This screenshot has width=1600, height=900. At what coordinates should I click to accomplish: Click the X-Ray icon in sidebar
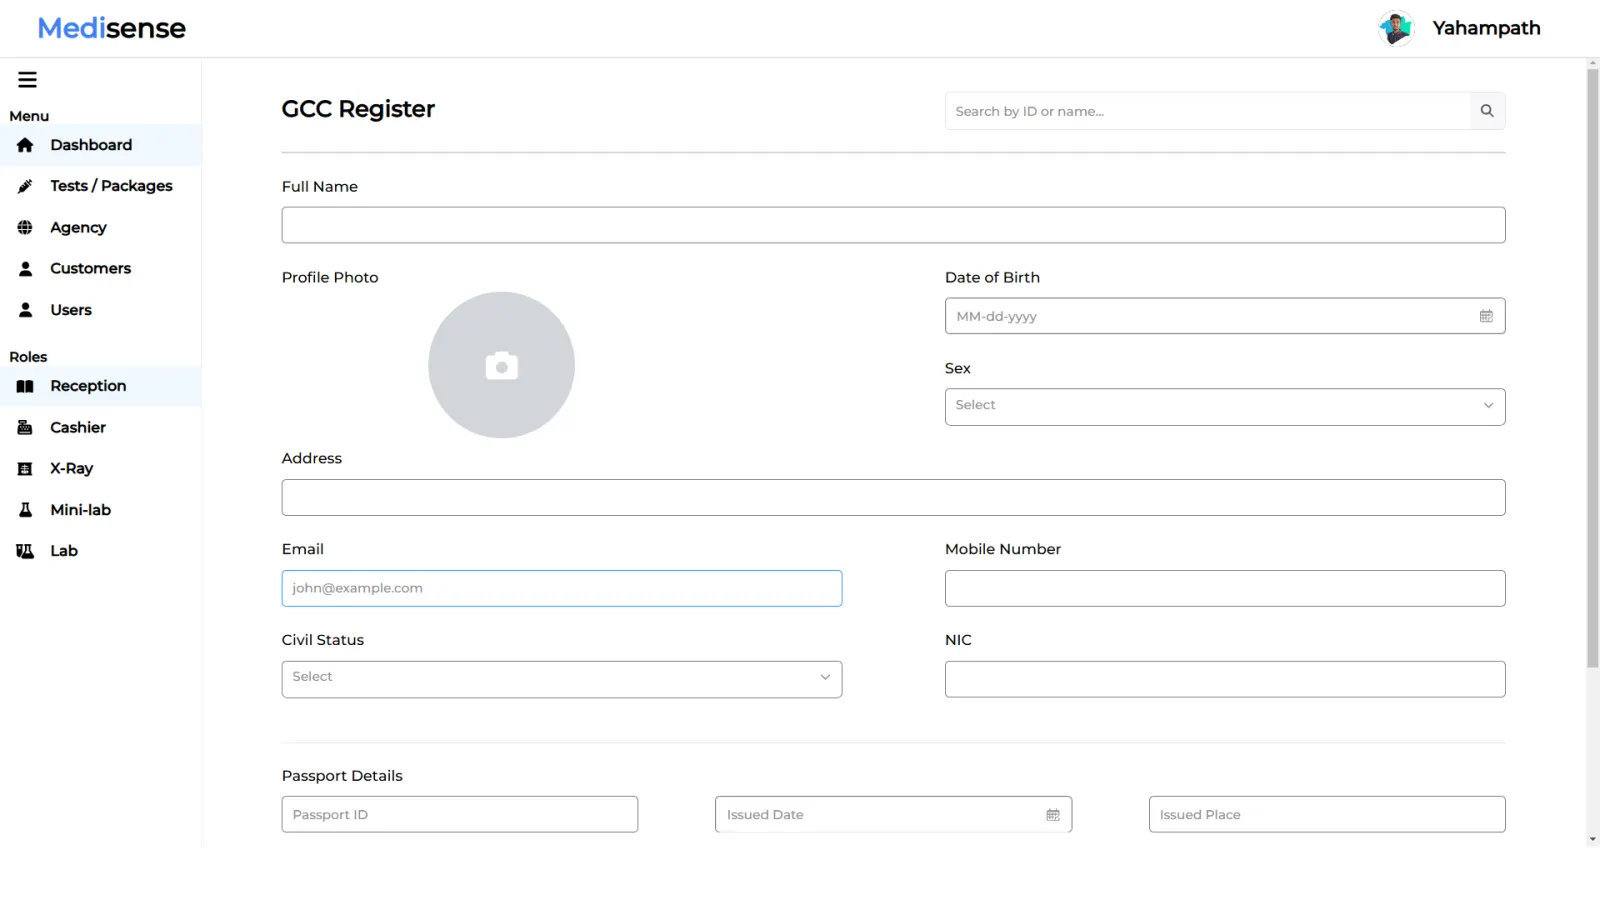tap(25, 469)
